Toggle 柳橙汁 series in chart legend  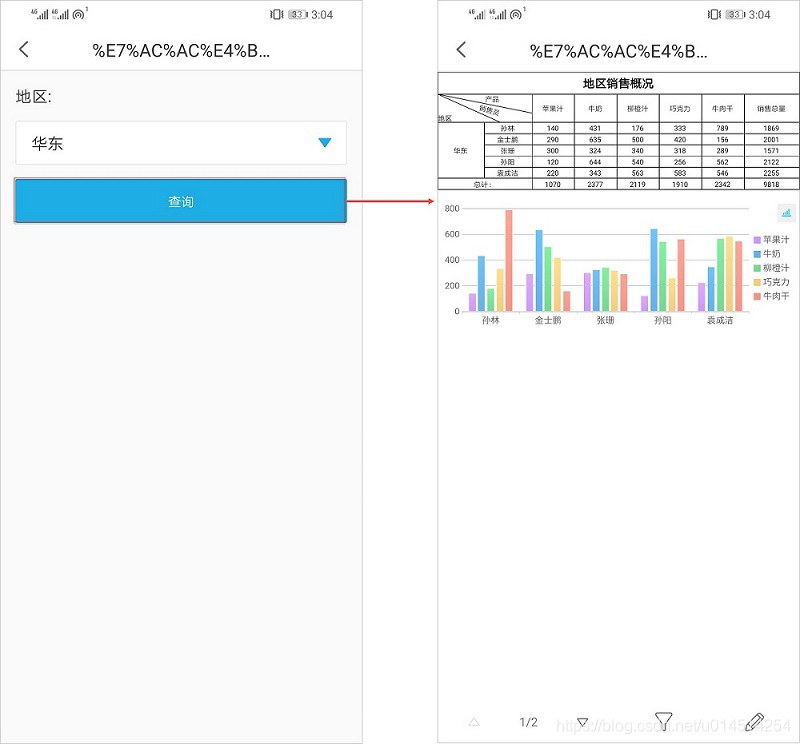coord(771,268)
